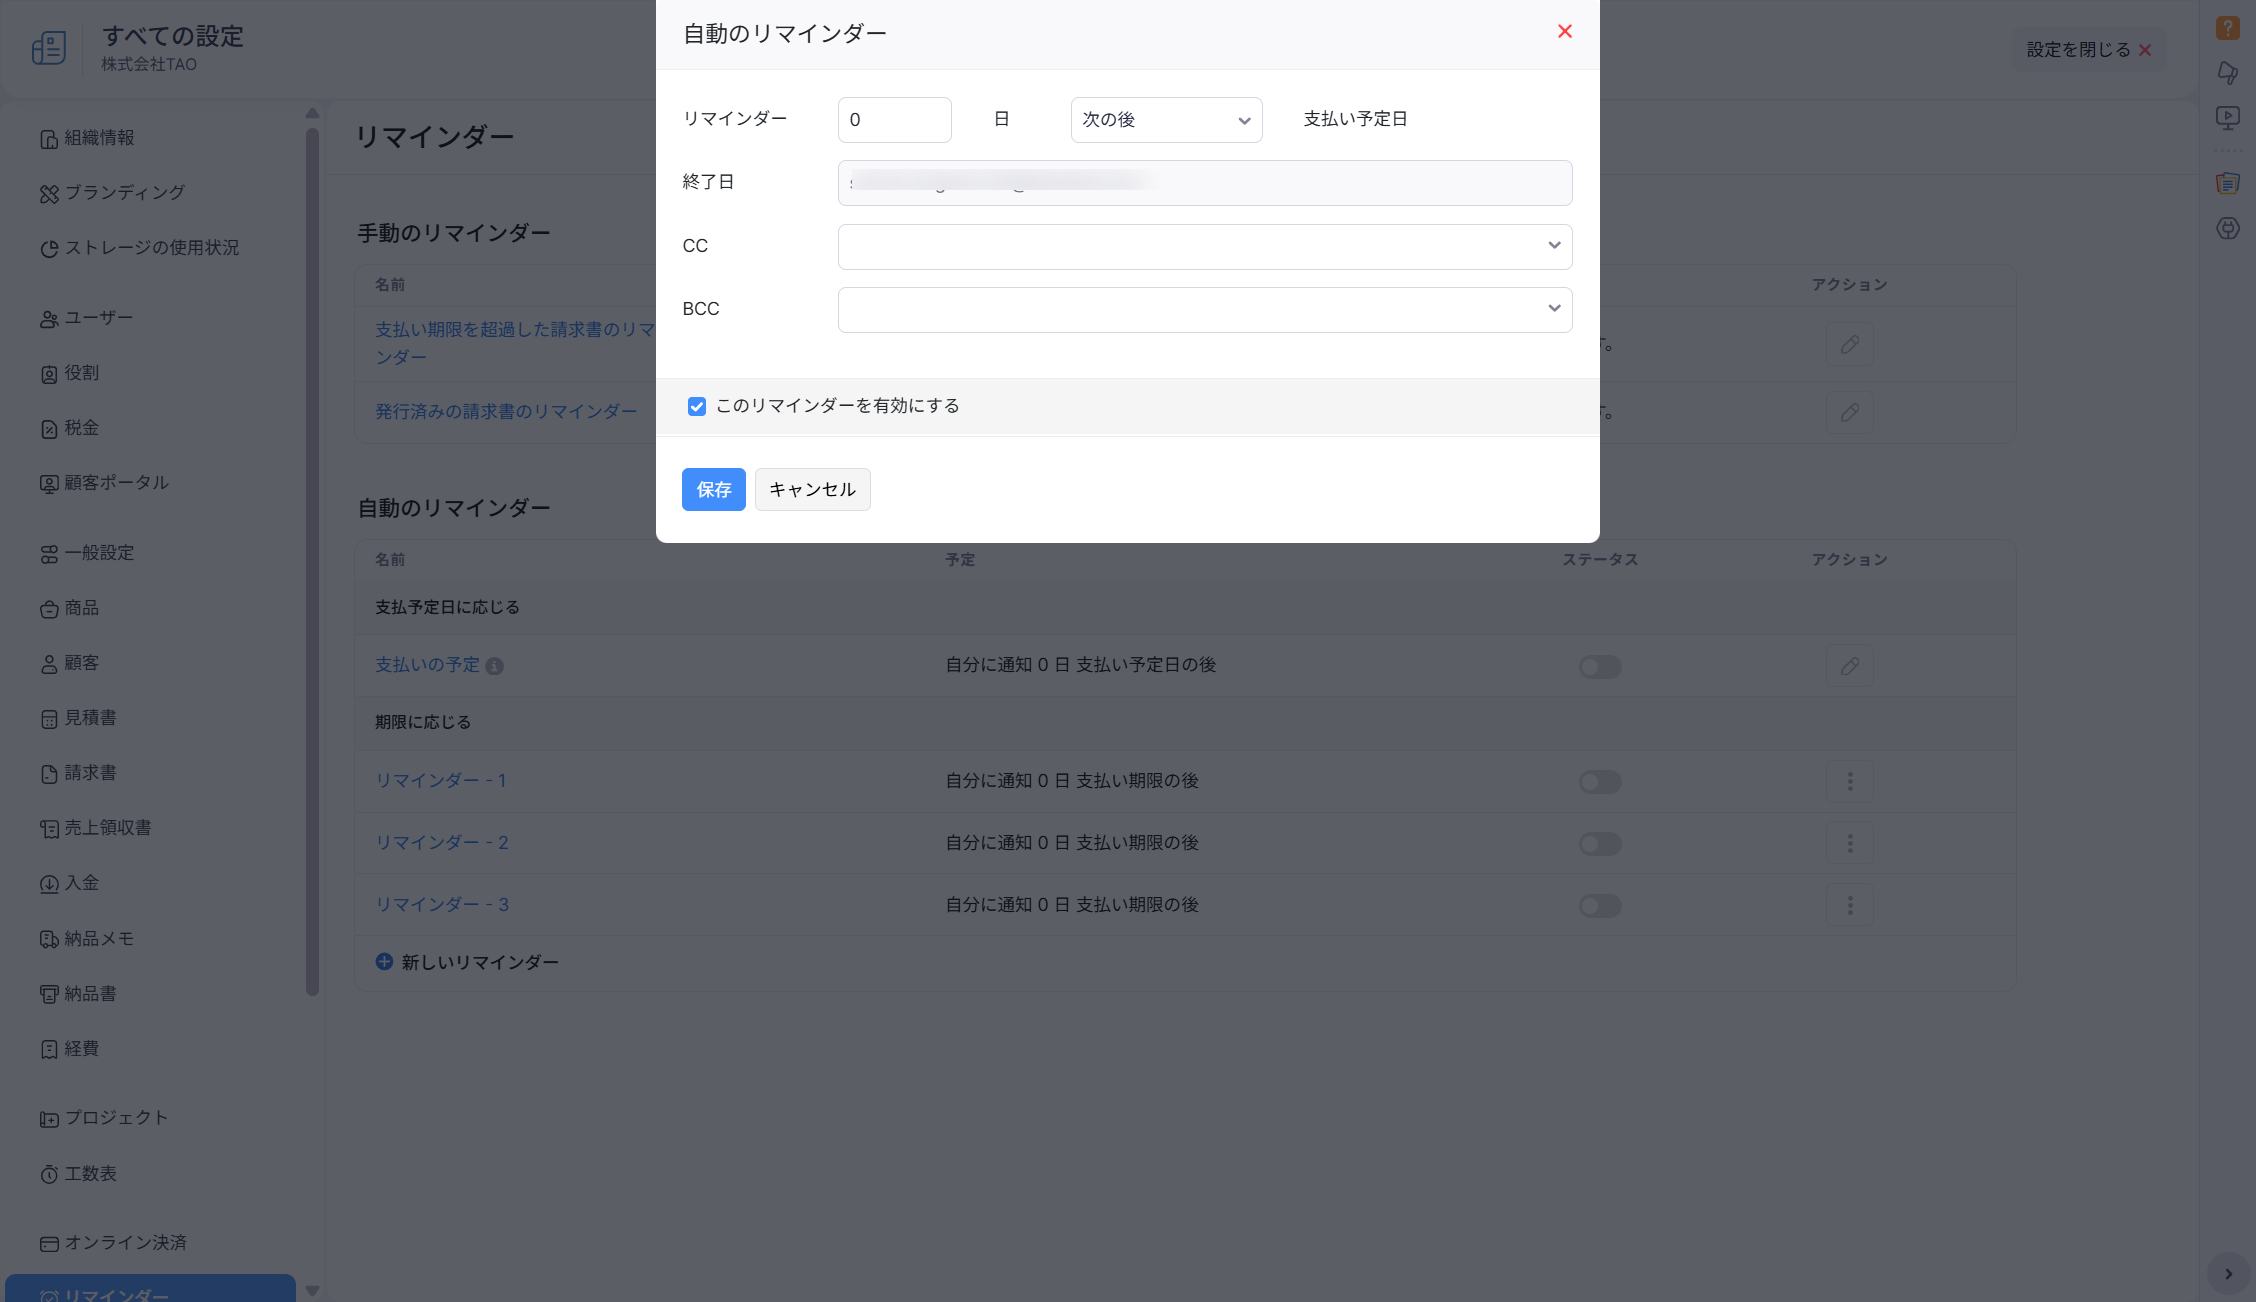2256x1302 pixels.
Task: Toggle status switch for リマインダー - 2
Action: pyautogui.click(x=1600, y=844)
